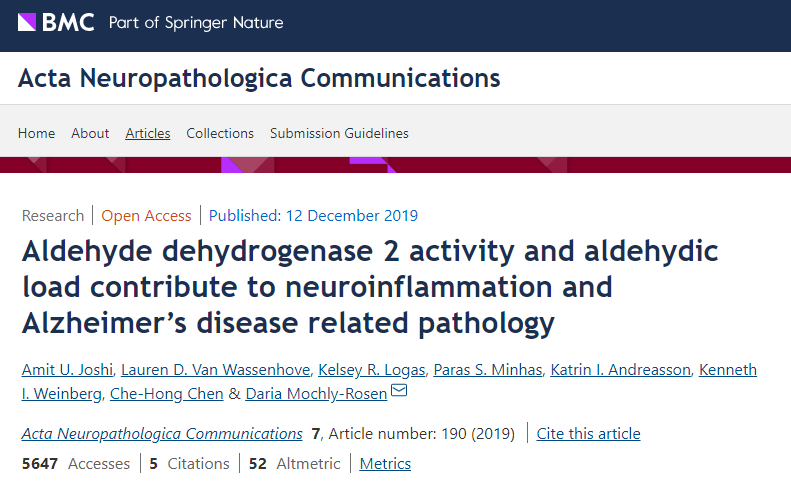Click author Amit U. Joshi
791x487 pixels.
[x=63, y=370]
